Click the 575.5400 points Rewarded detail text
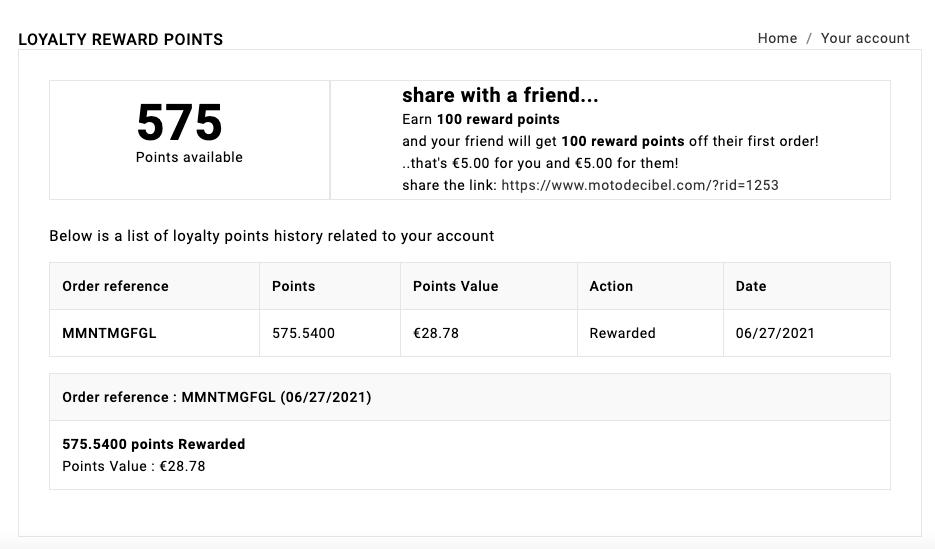The height and width of the screenshot is (549, 935). click(x=153, y=444)
